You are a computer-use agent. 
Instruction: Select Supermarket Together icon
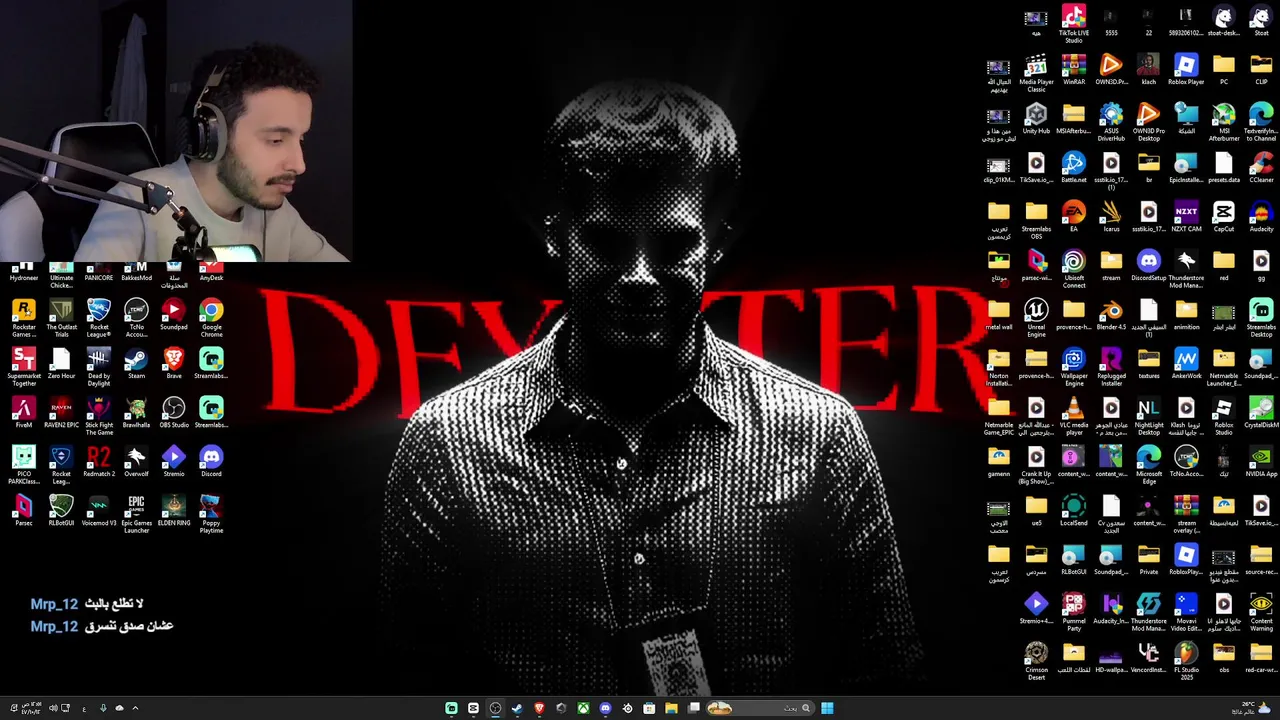pos(23,366)
